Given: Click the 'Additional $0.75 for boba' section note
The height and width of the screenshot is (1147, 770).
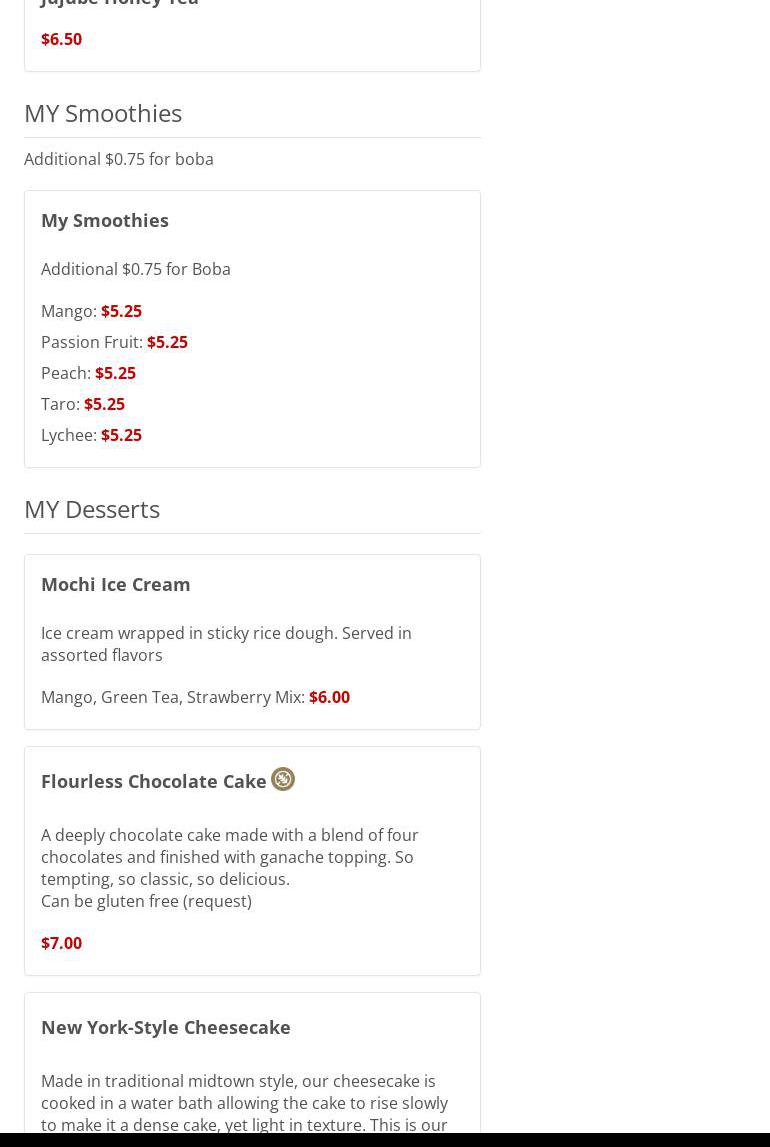Looking at the screenshot, I should (119, 159).
